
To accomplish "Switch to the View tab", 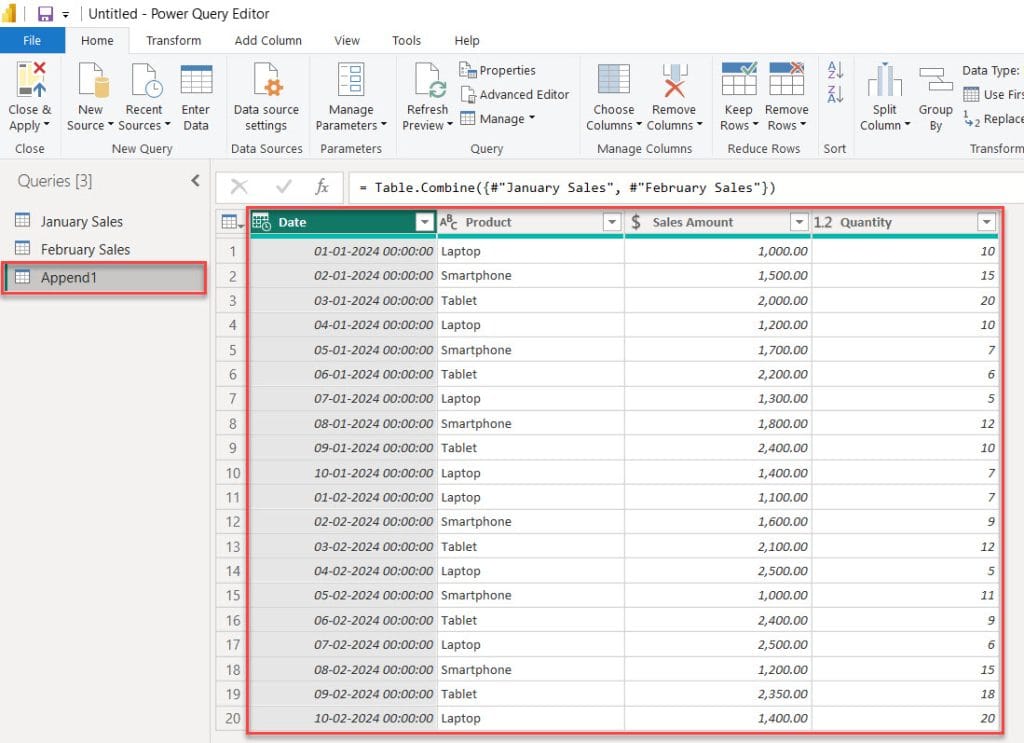I will [347, 40].
